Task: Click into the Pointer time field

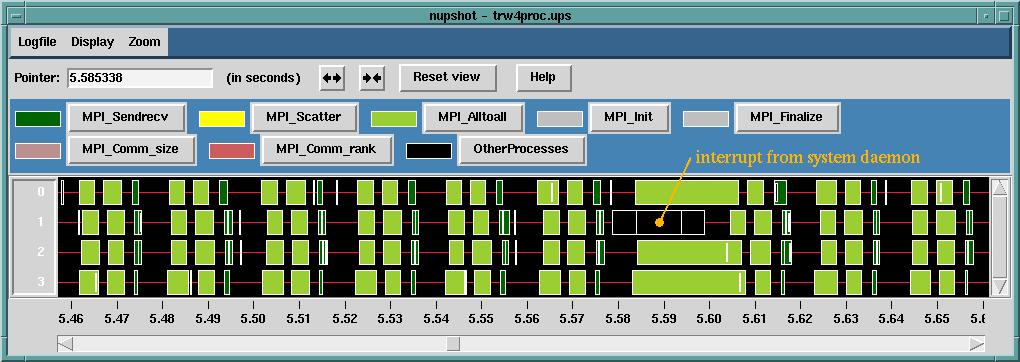Action: pyautogui.click(x=140, y=78)
